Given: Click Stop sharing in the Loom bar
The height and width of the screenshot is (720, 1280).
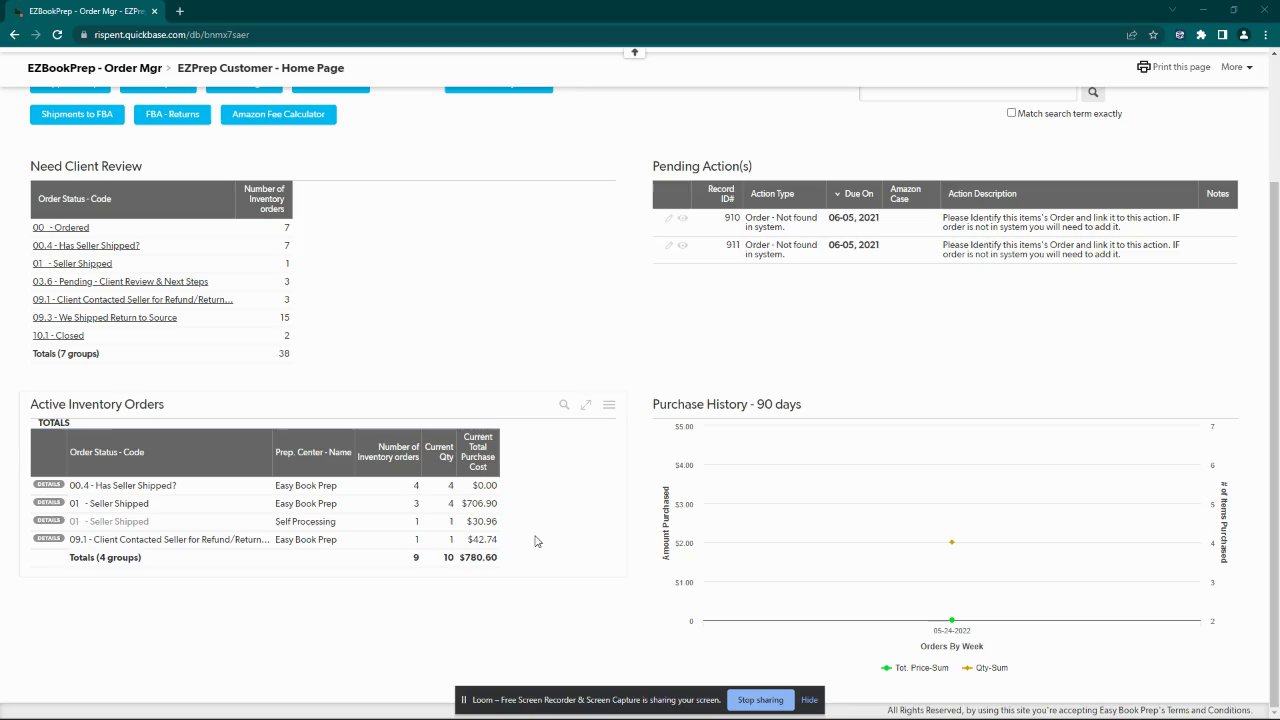Looking at the screenshot, I should (x=761, y=700).
